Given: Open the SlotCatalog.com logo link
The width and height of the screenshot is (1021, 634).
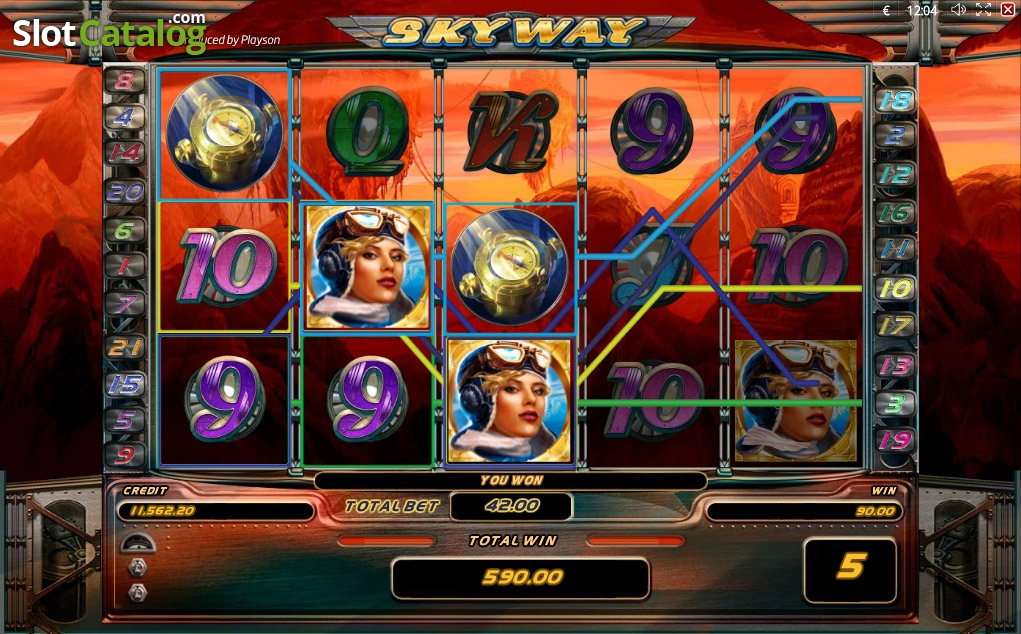Looking at the screenshot, I should tap(109, 31).
